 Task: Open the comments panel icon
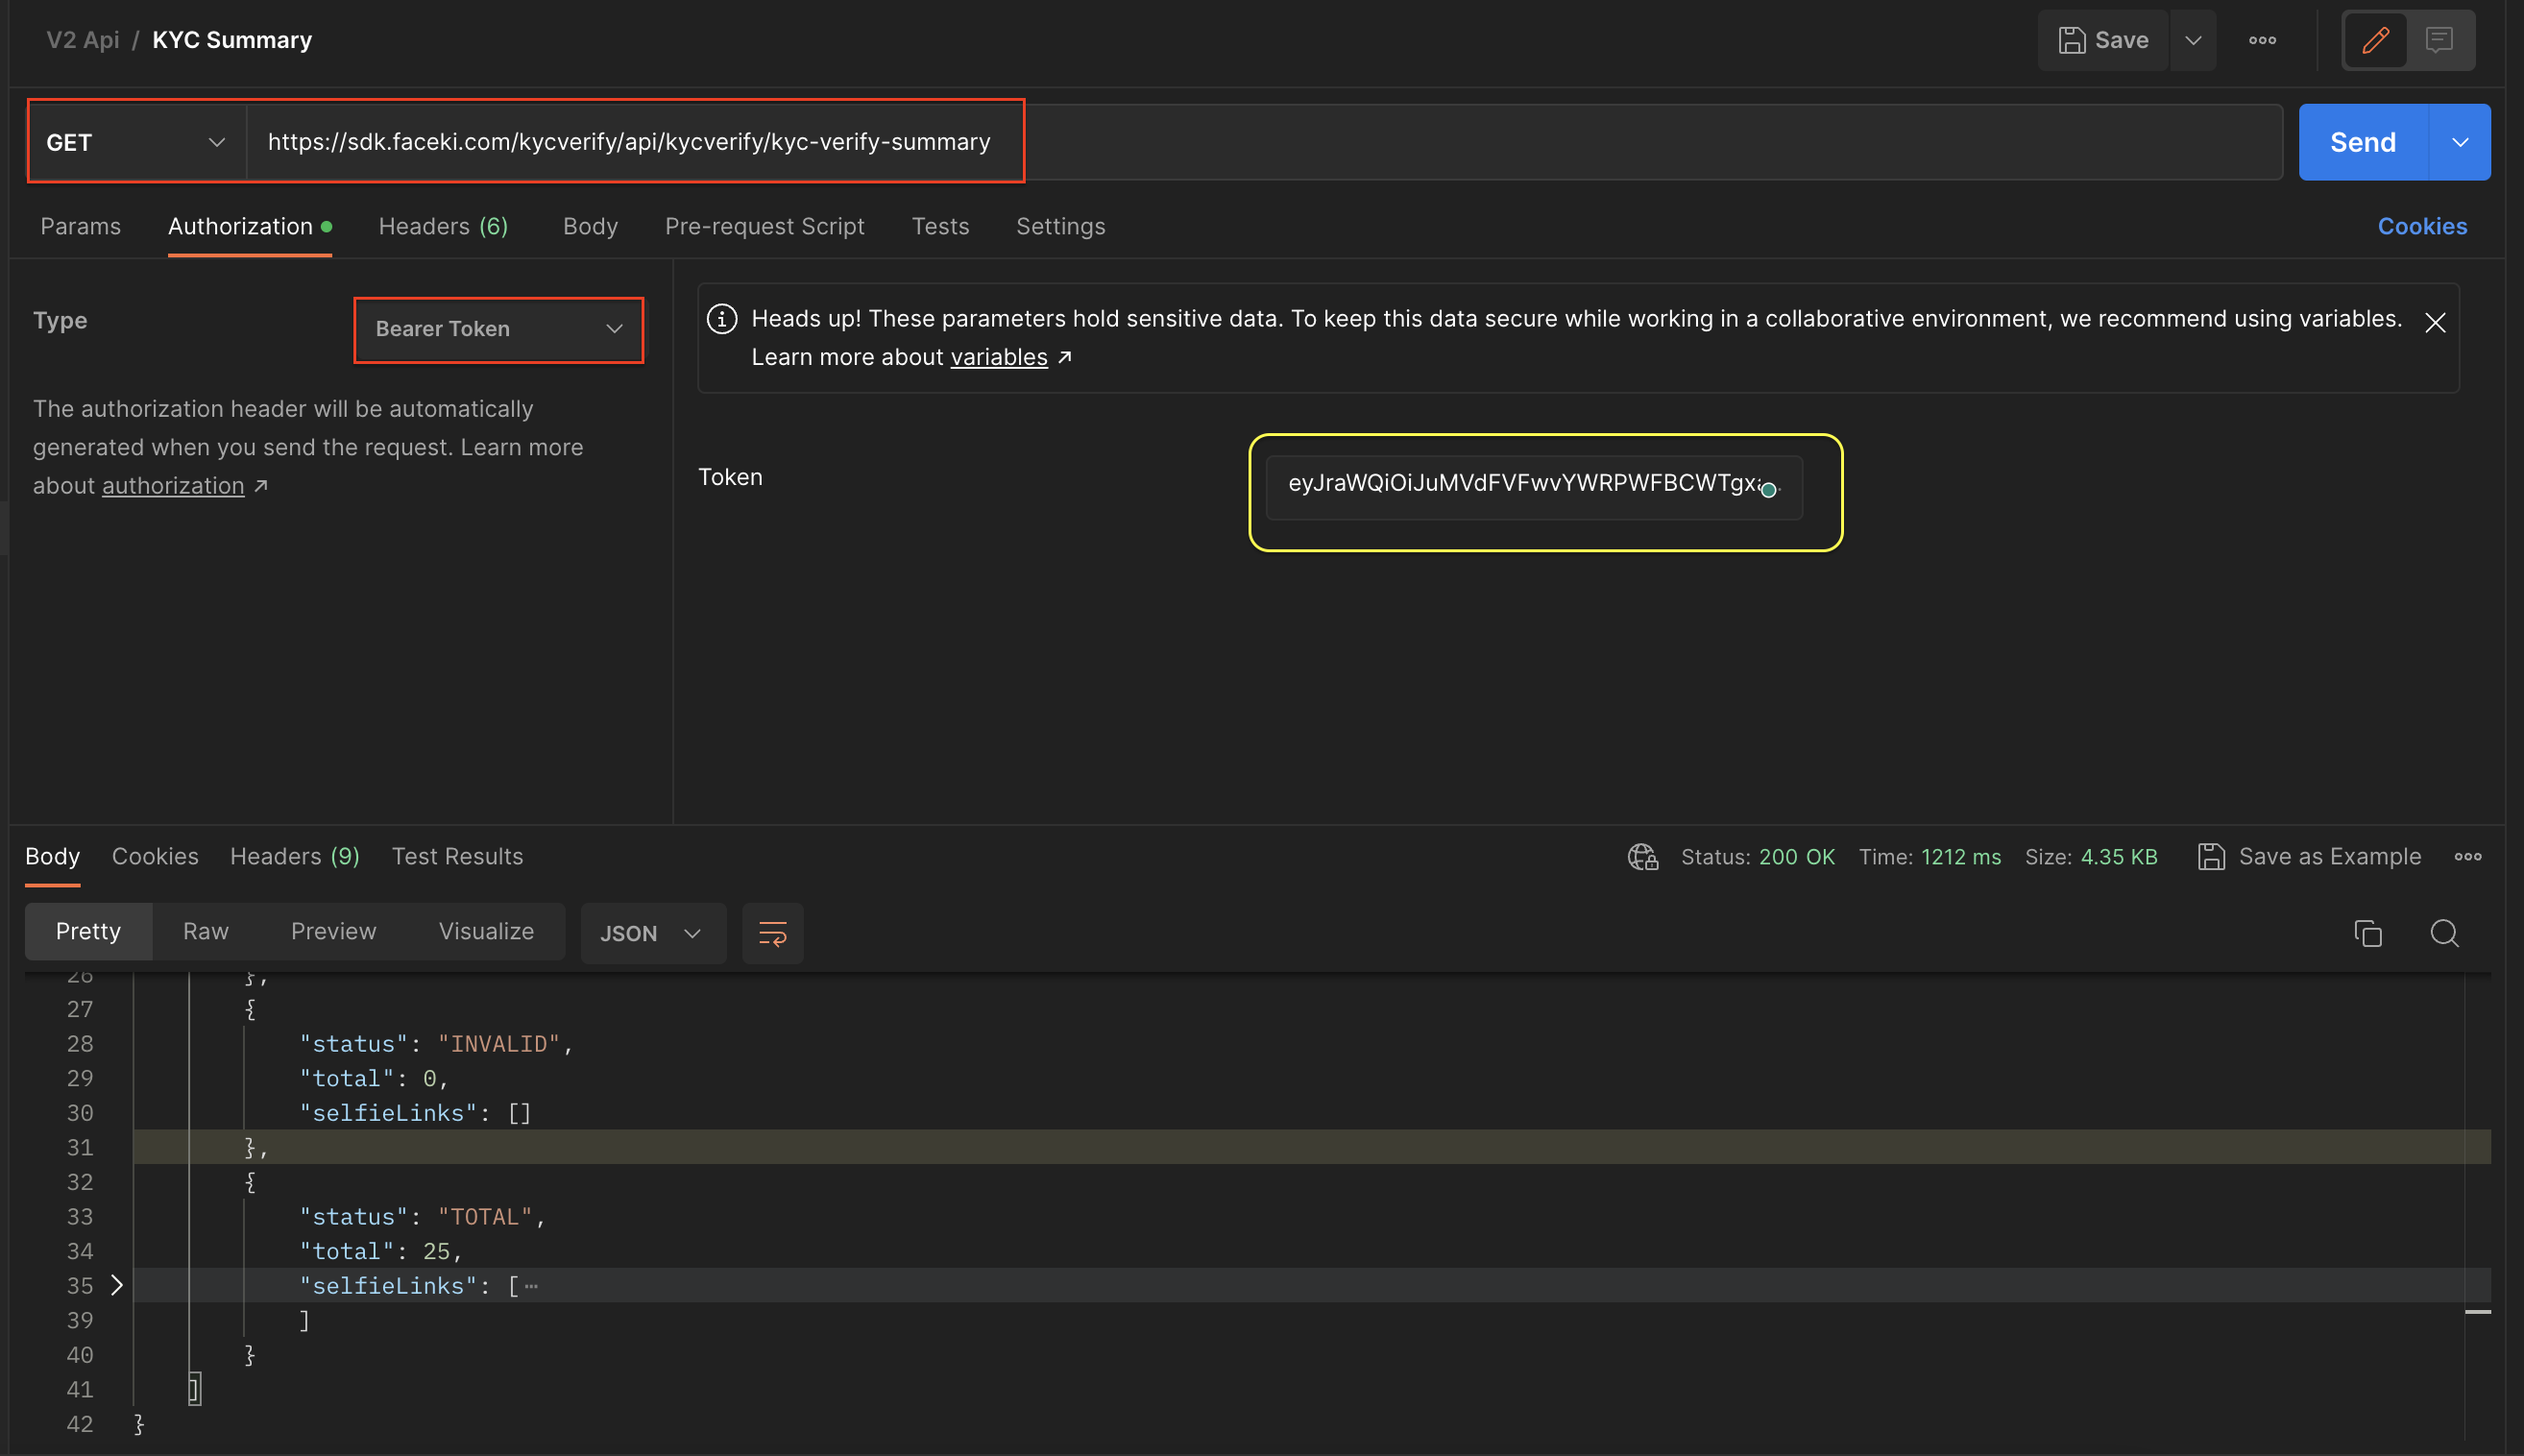2439,40
